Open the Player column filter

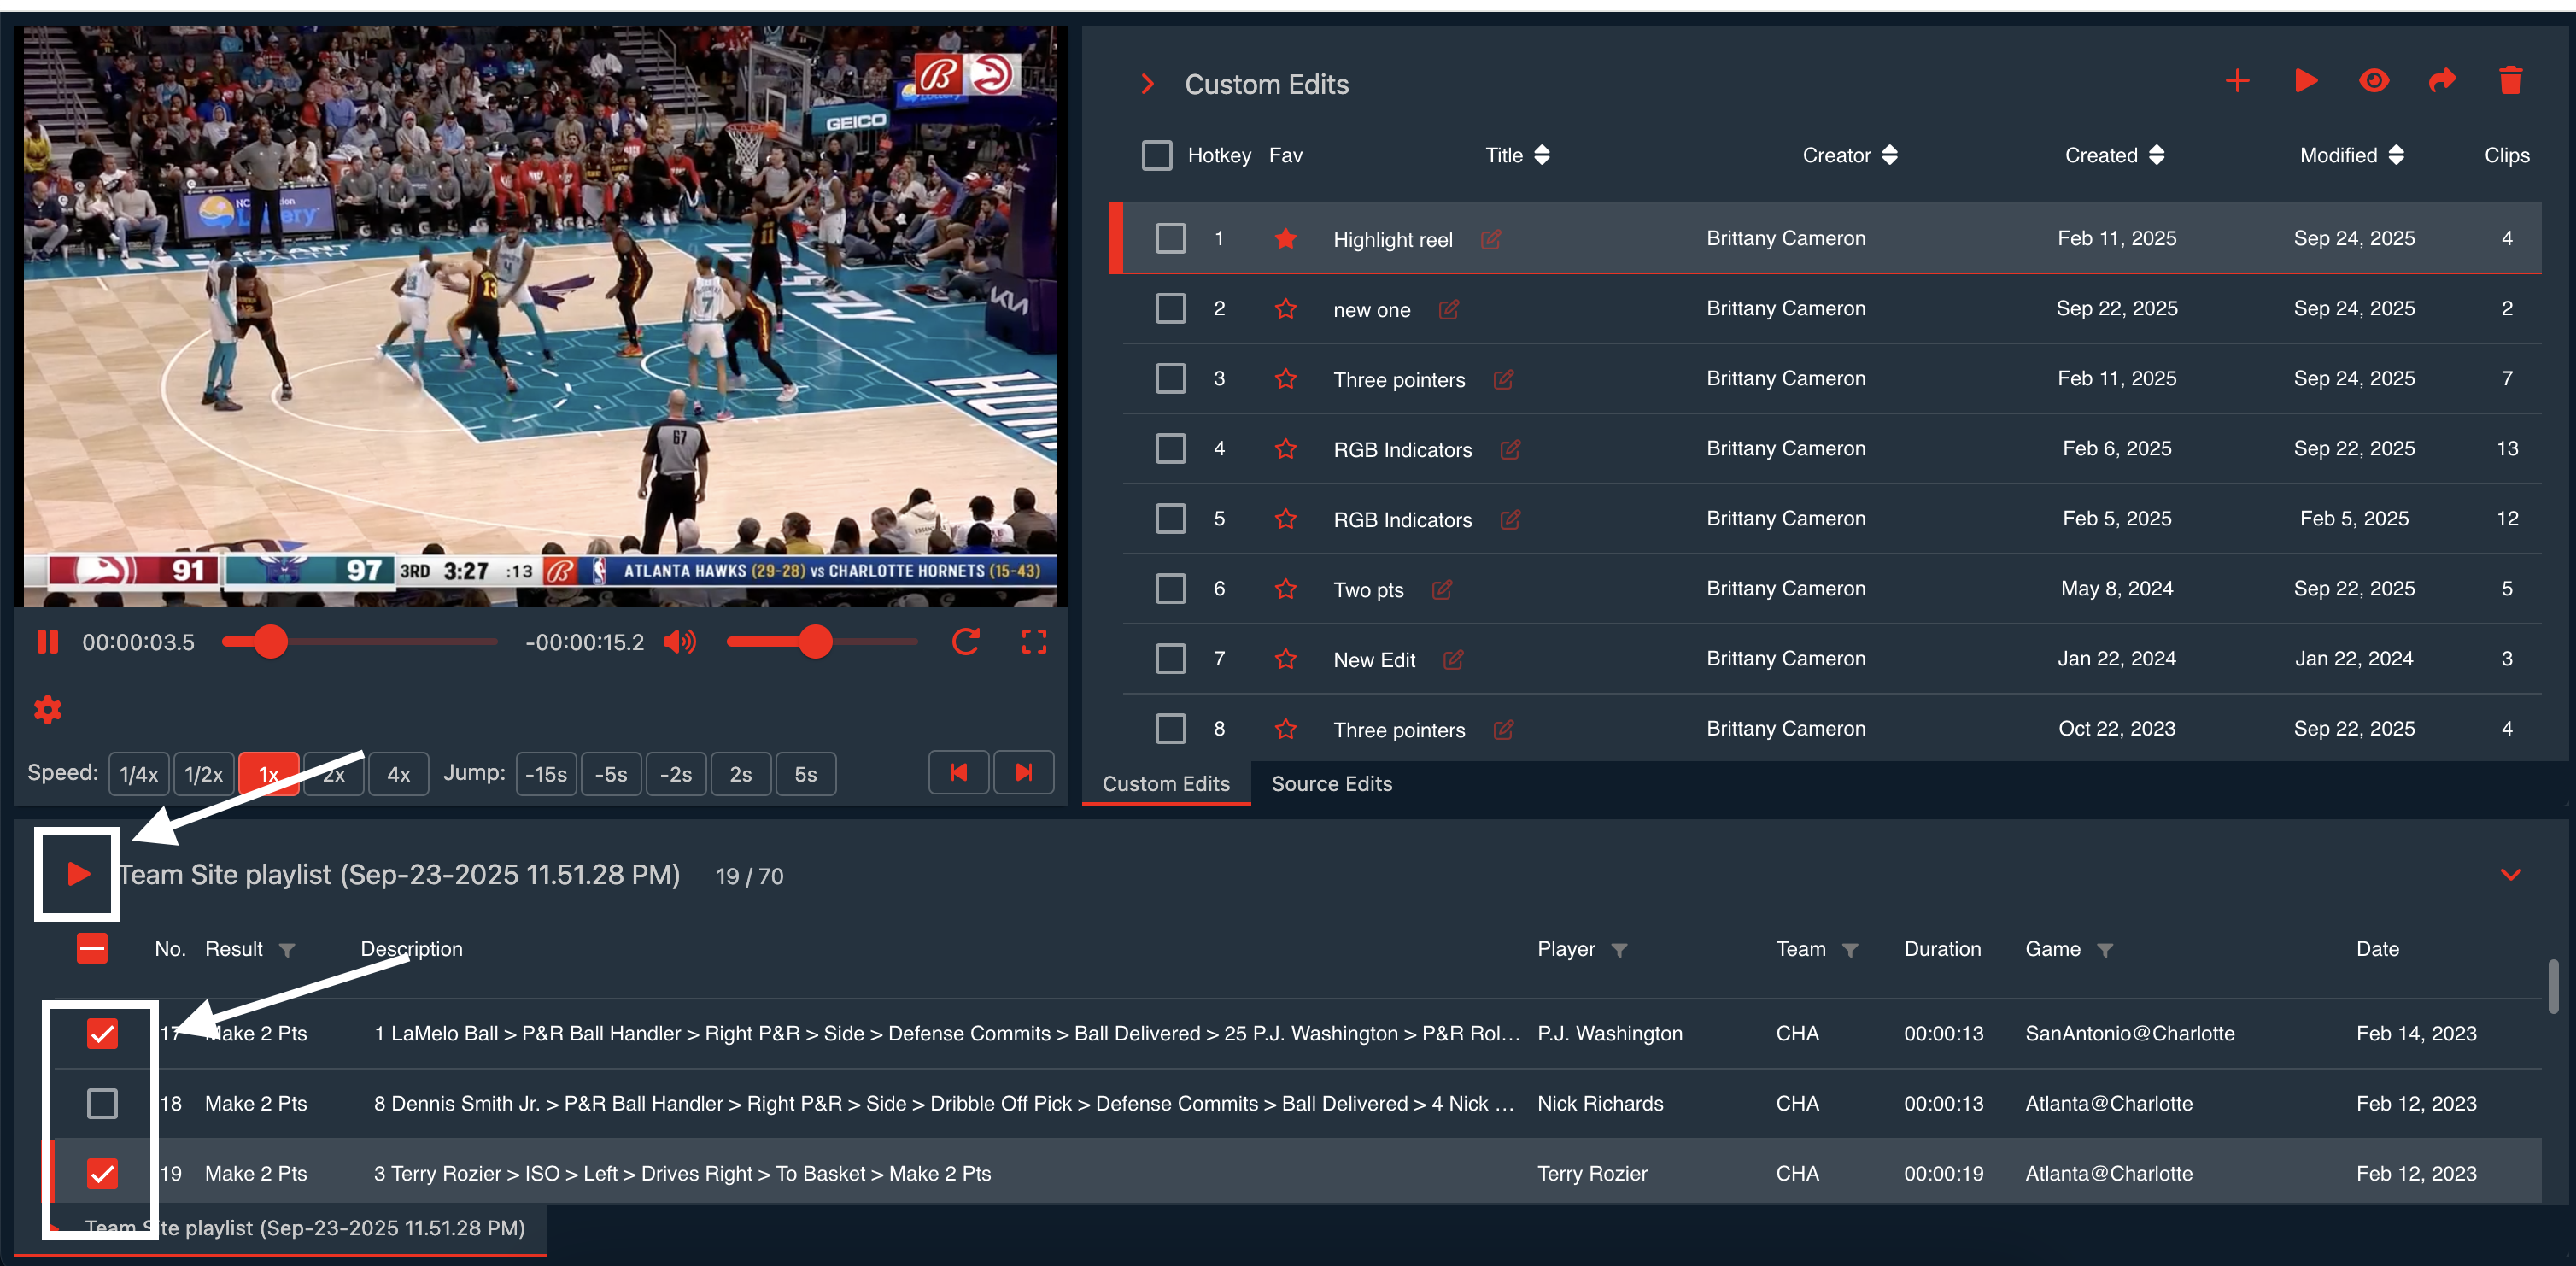(1619, 950)
